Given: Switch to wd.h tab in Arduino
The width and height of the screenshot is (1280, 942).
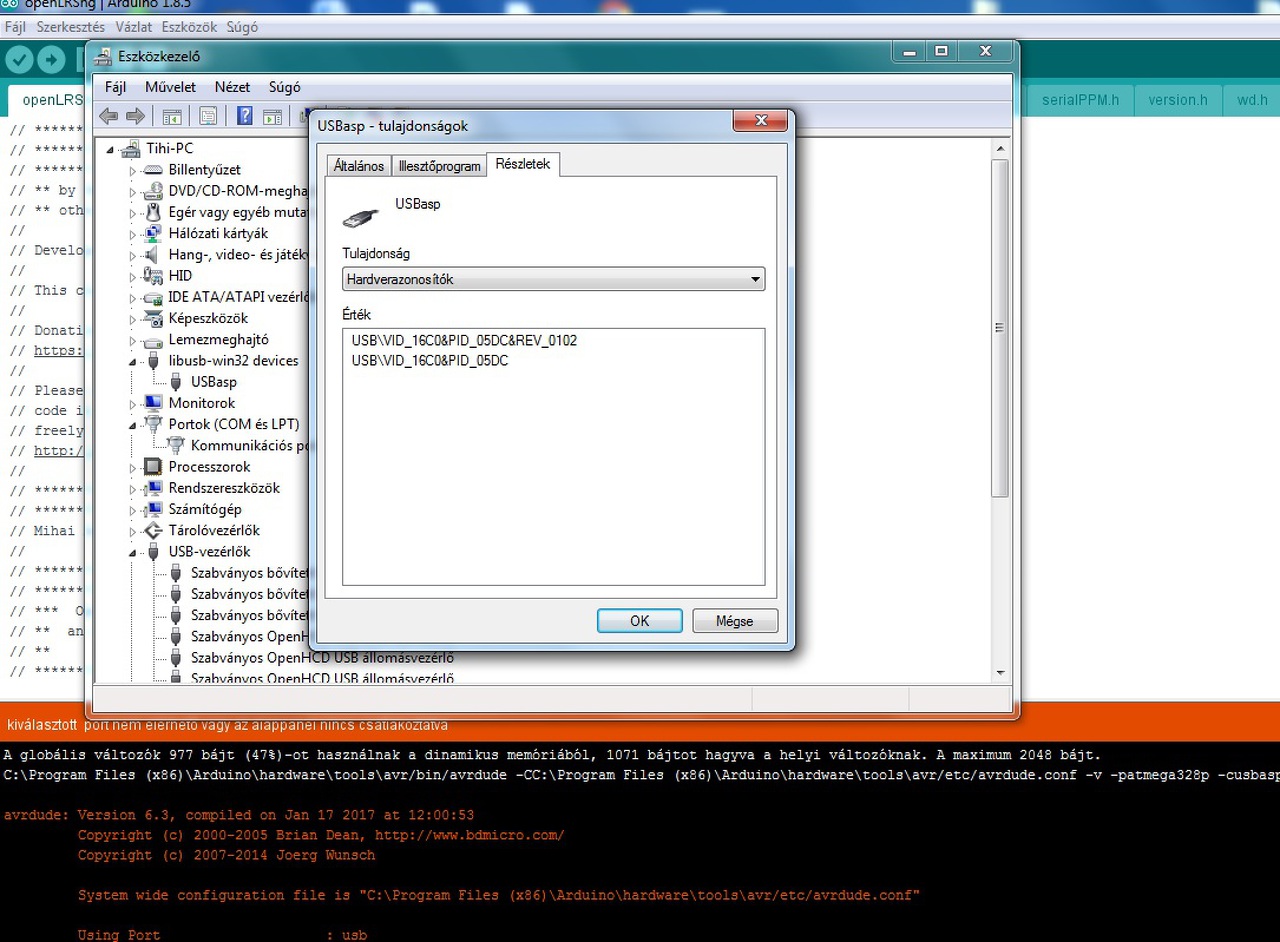Looking at the screenshot, I should pos(1252,100).
